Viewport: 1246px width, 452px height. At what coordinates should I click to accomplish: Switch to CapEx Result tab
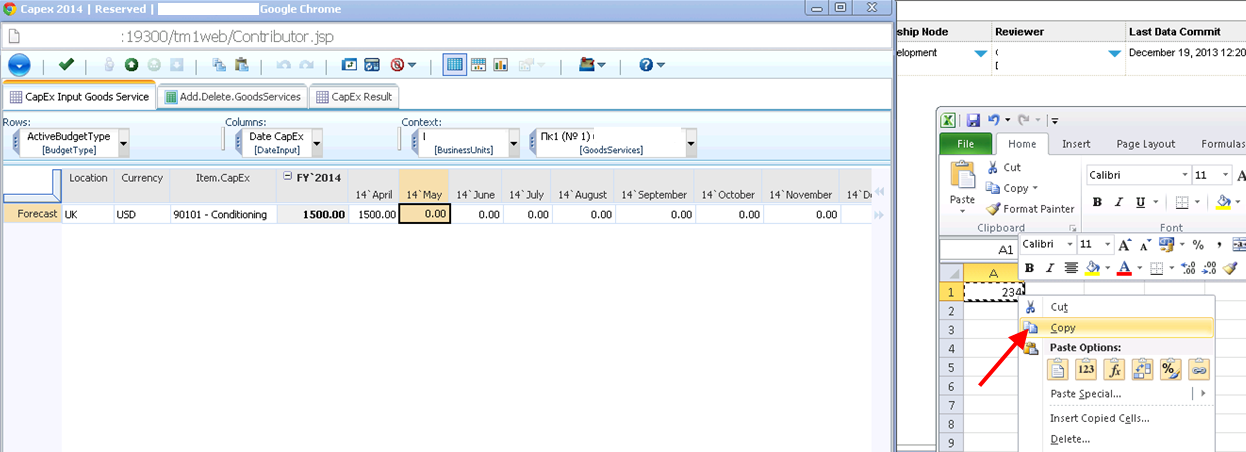click(x=355, y=97)
